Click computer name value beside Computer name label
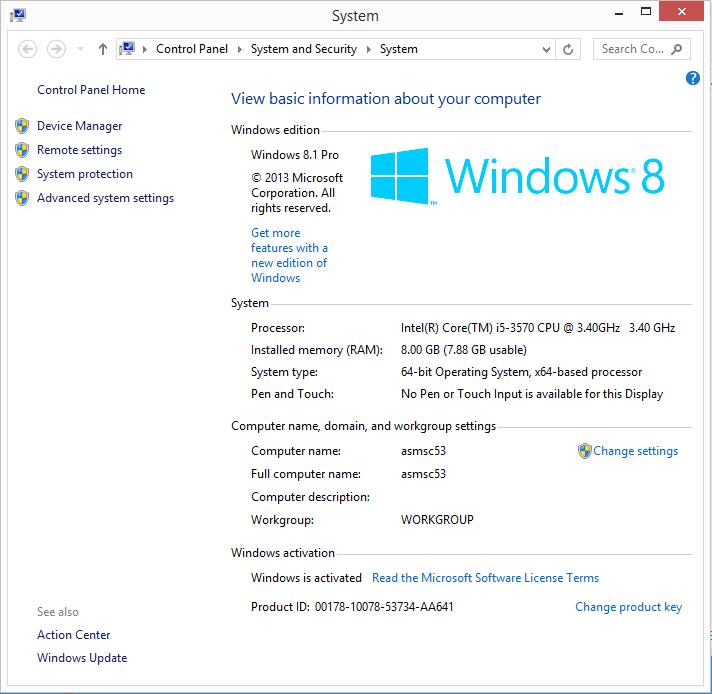The width and height of the screenshot is (712, 694). [423, 451]
